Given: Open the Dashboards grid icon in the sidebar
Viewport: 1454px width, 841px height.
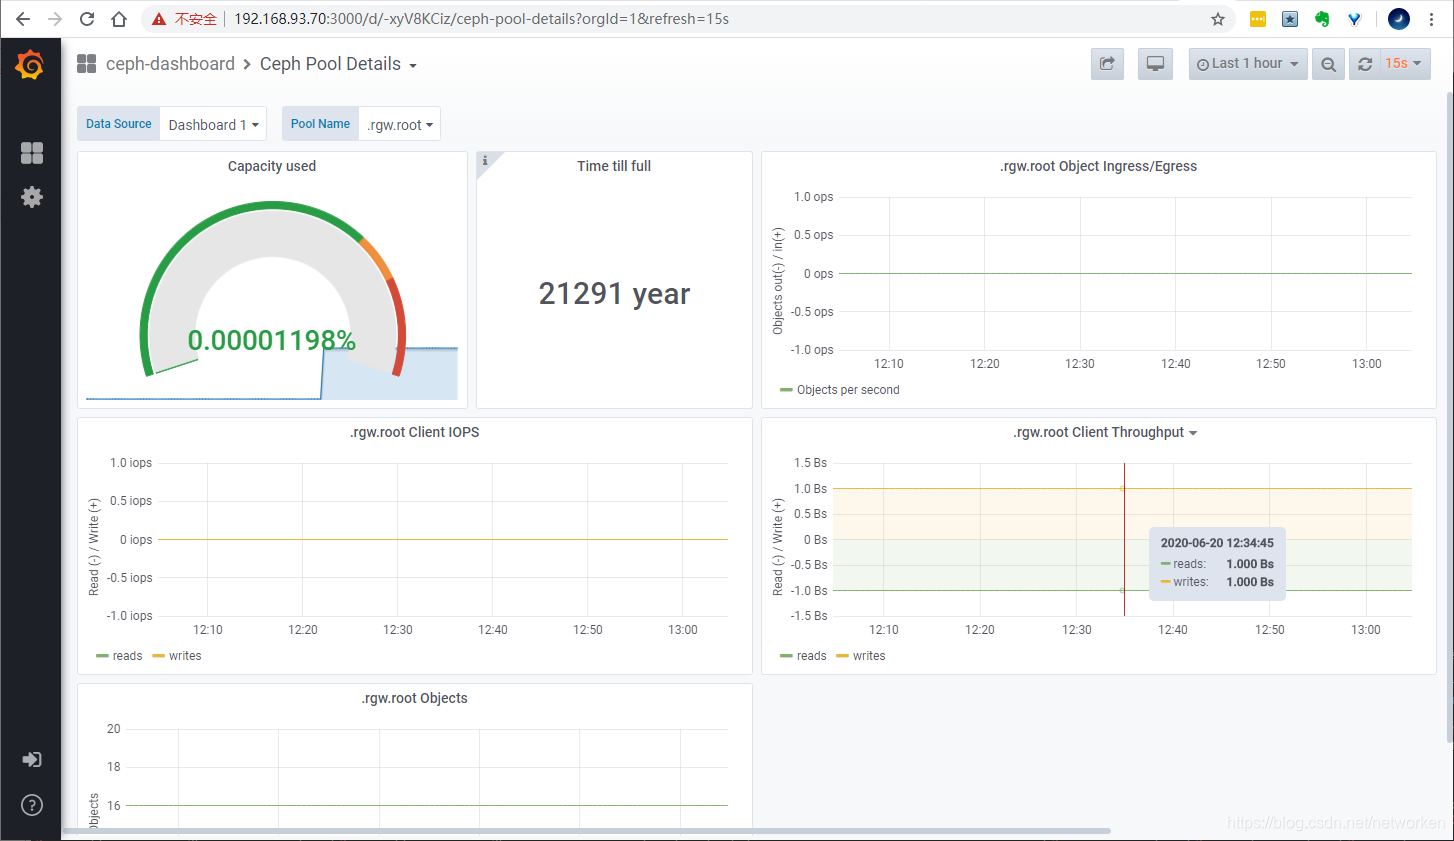Looking at the screenshot, I should tap(32, 152).
